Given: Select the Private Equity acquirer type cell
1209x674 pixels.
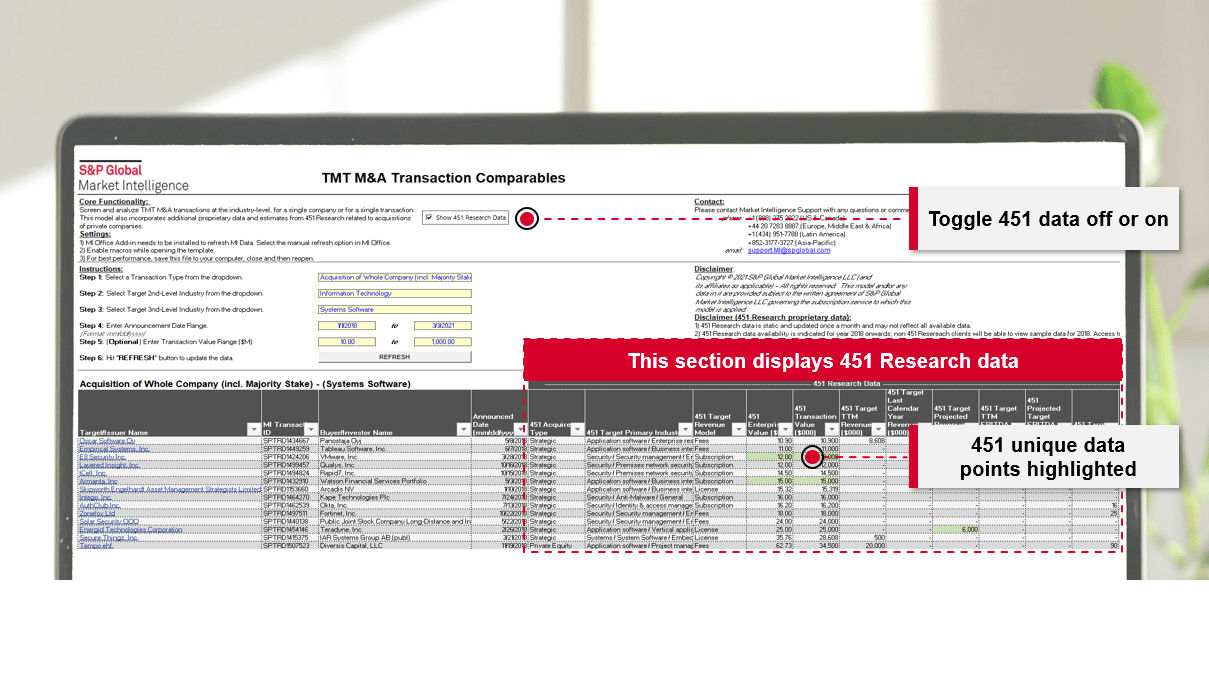Looking at the screenshot, I should [x=556, y=545].
